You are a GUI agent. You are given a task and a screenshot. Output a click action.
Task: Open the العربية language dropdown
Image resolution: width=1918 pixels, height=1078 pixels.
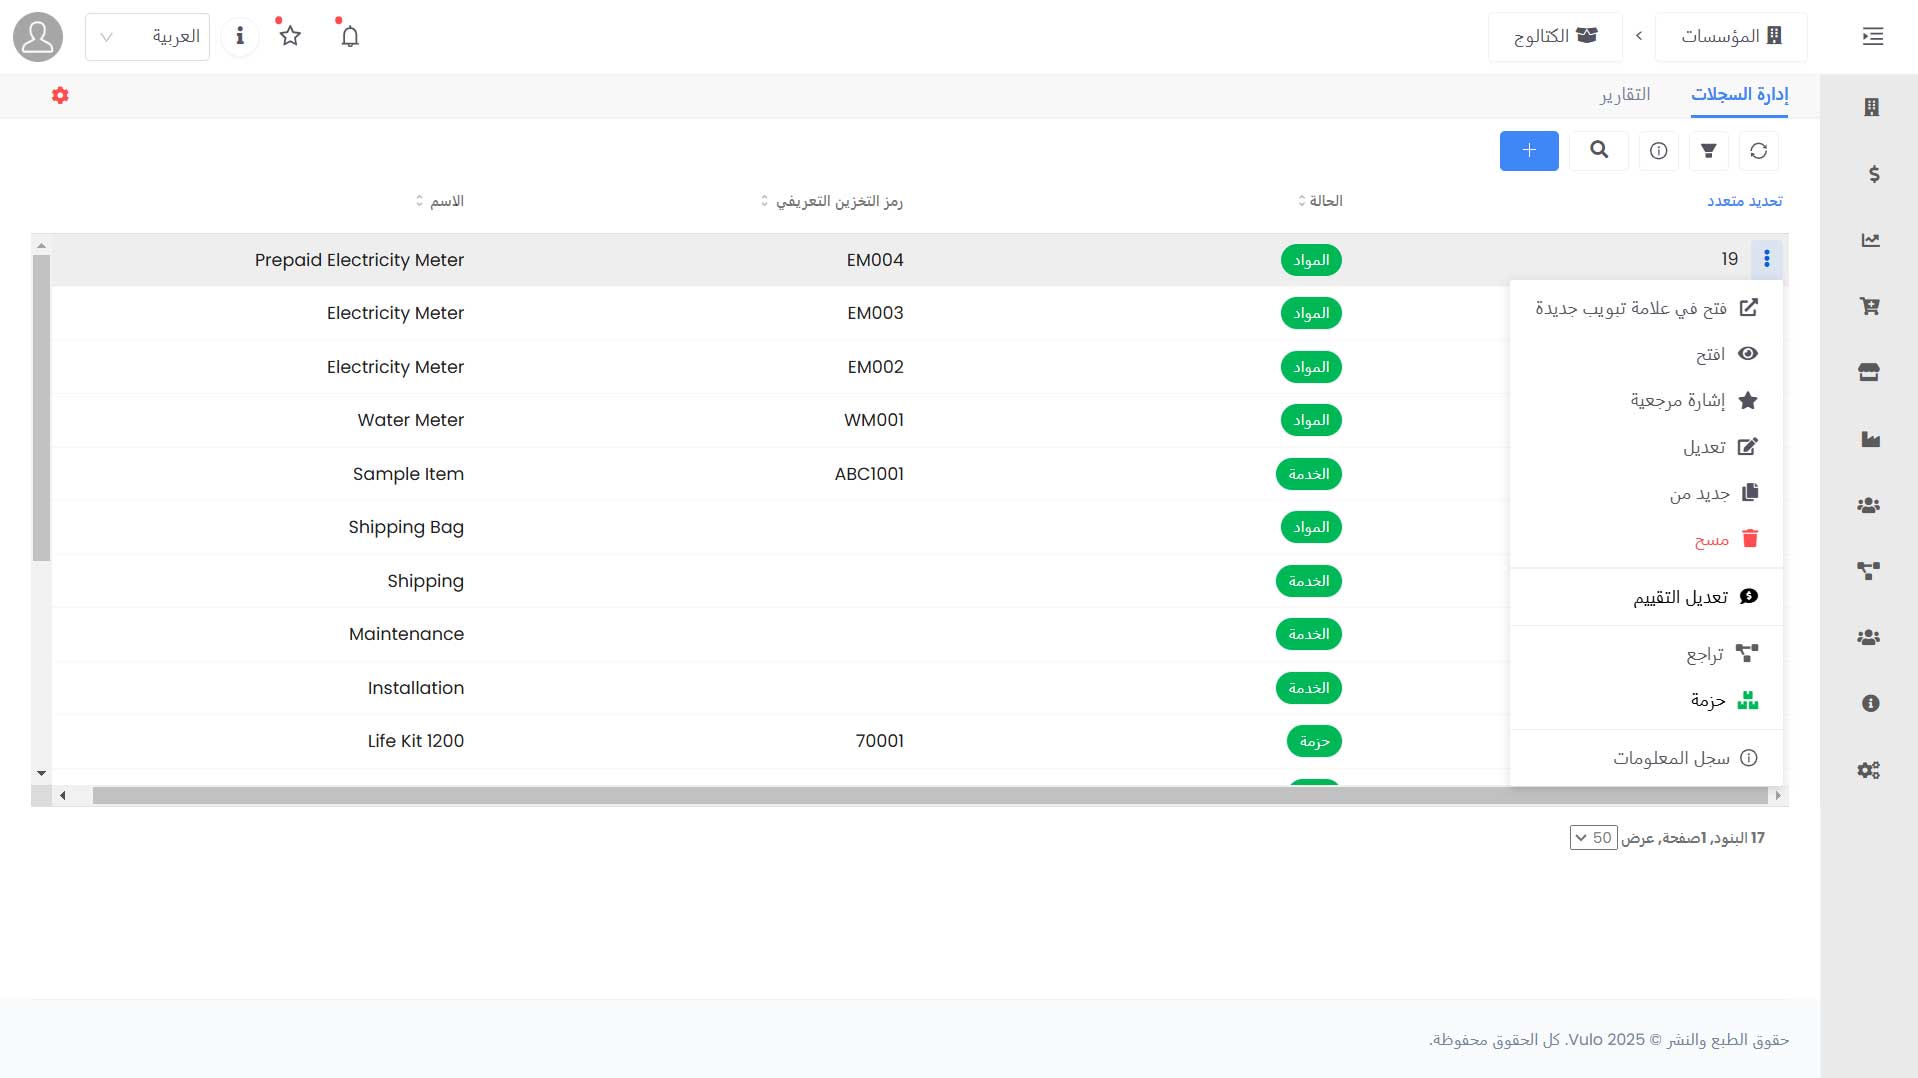147,36
